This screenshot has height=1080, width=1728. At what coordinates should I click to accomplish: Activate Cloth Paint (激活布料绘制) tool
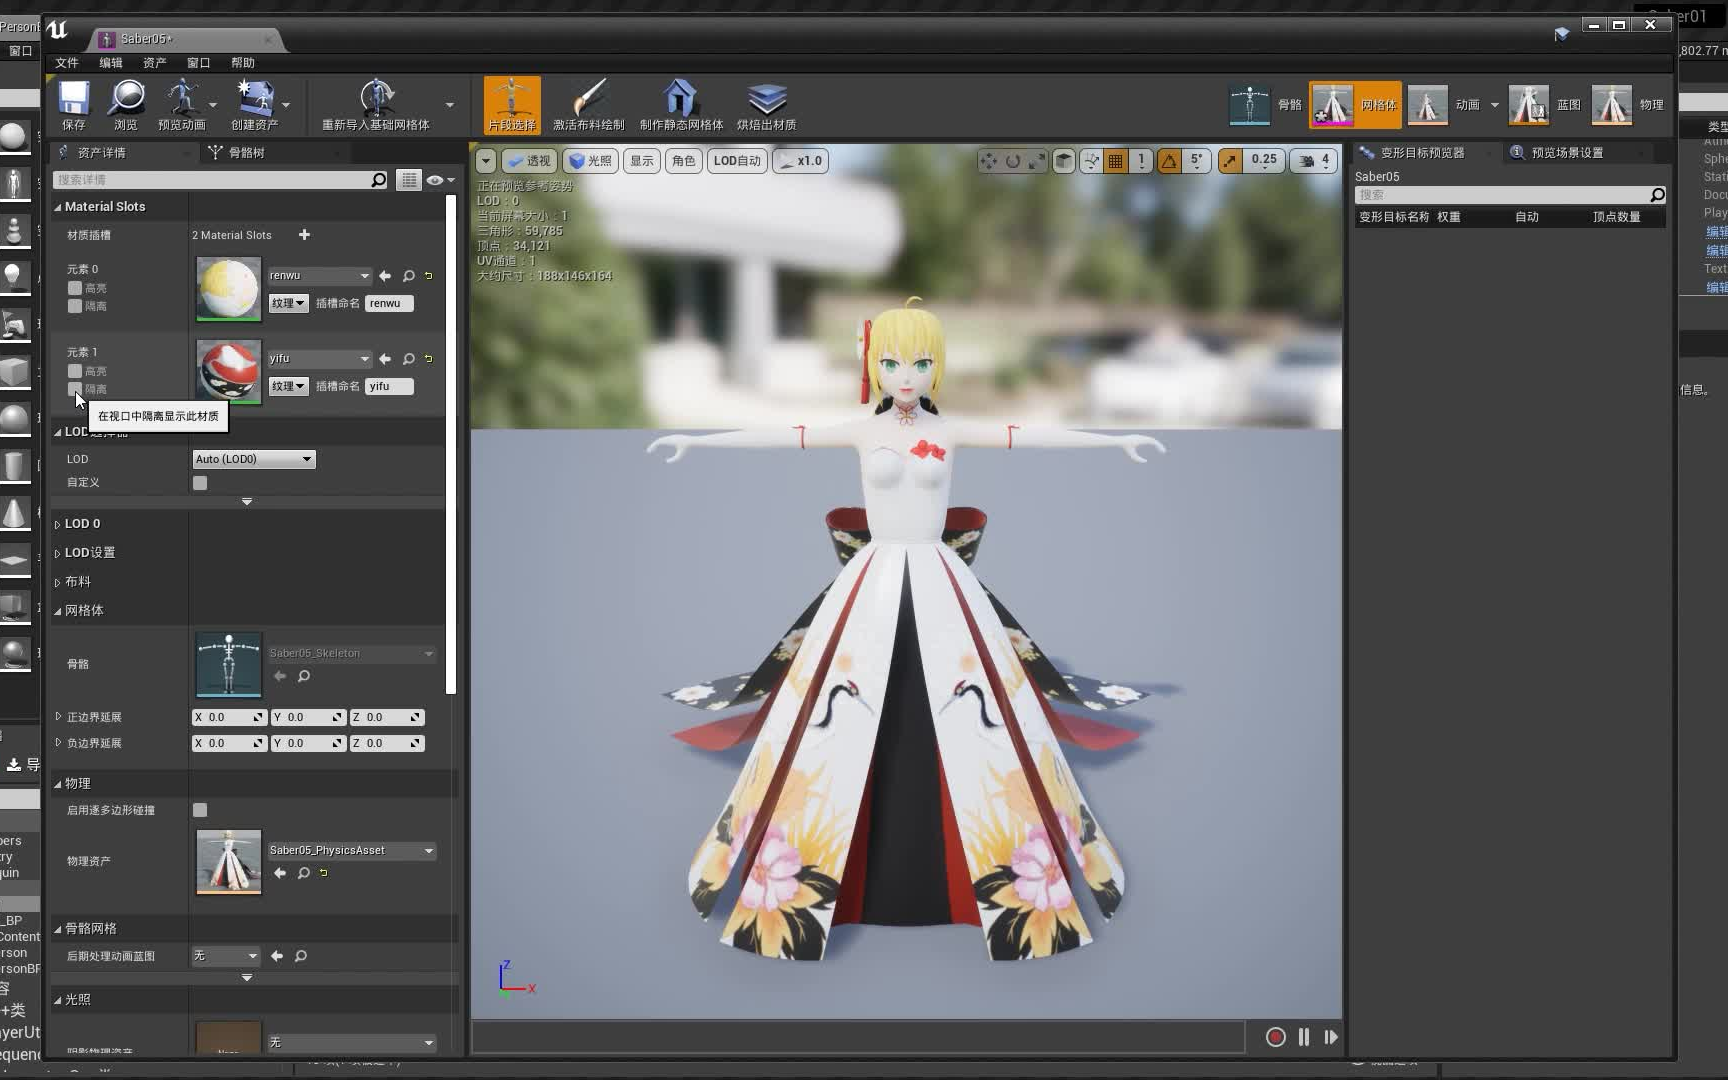[588, 105]
